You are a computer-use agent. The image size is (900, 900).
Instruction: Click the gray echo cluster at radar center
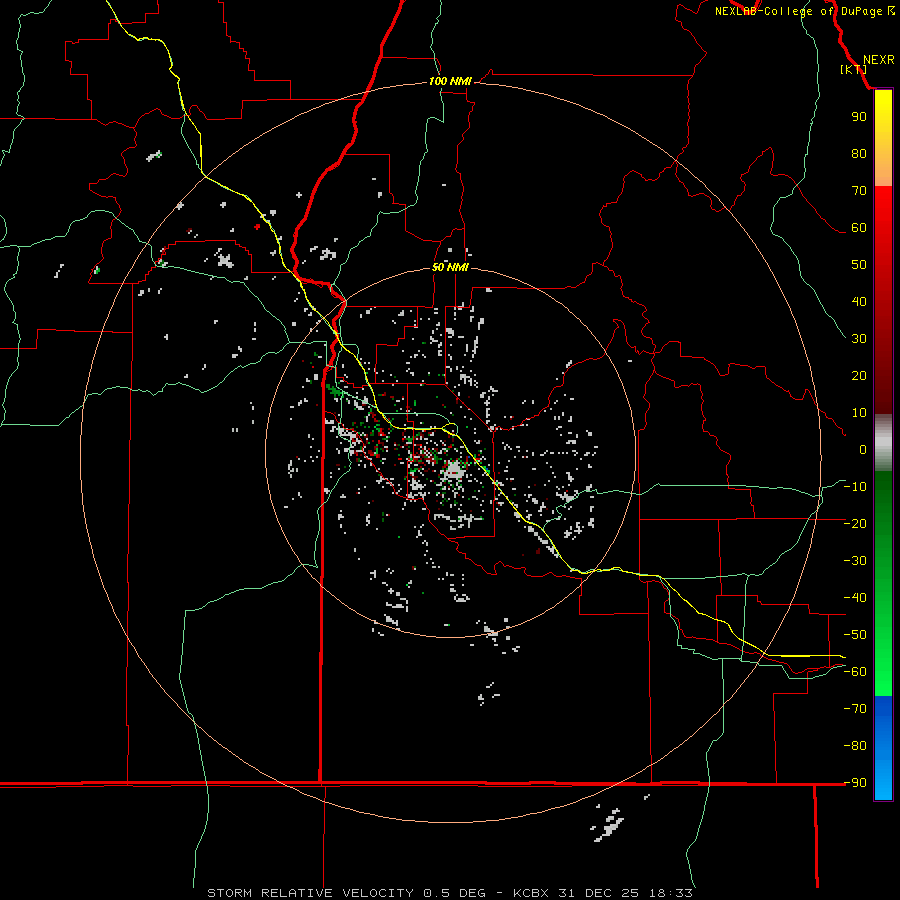(455, 471)
